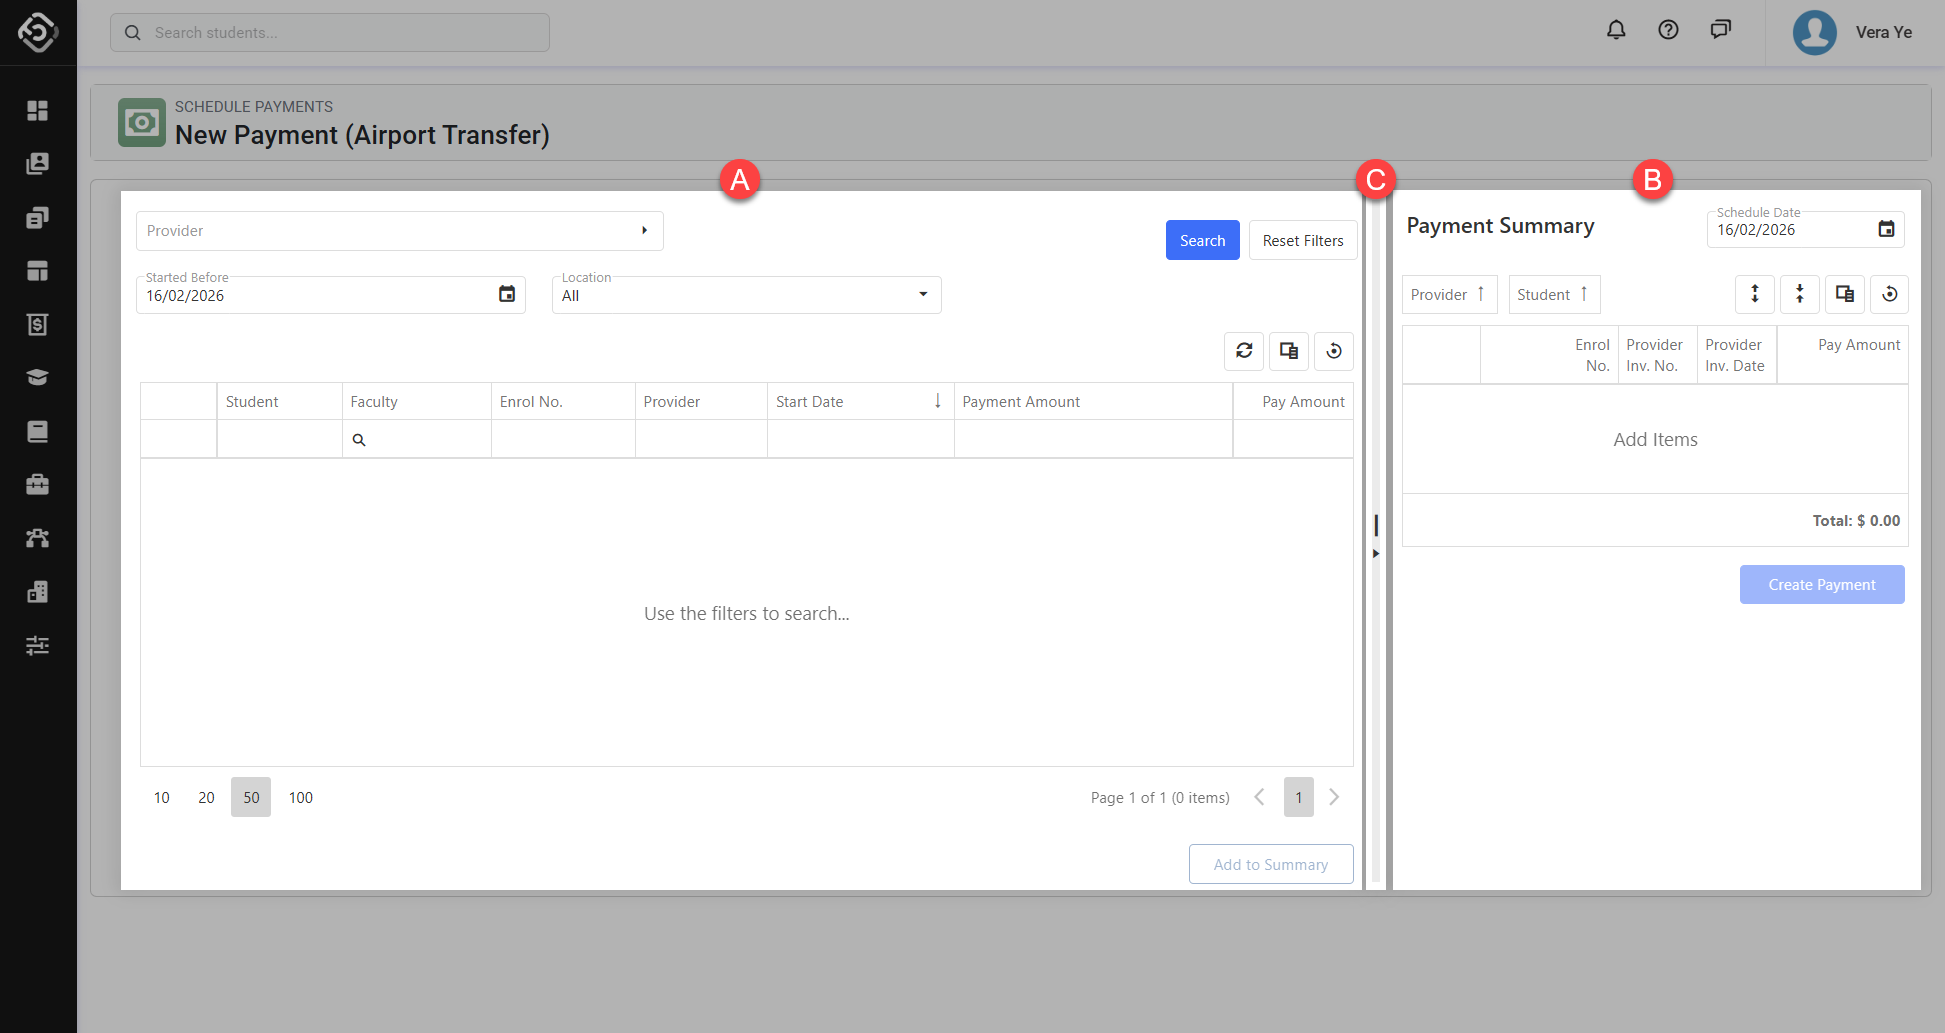Collapse the panel using splitter arrow
1945x1033 pixels.
(1376, 553)
